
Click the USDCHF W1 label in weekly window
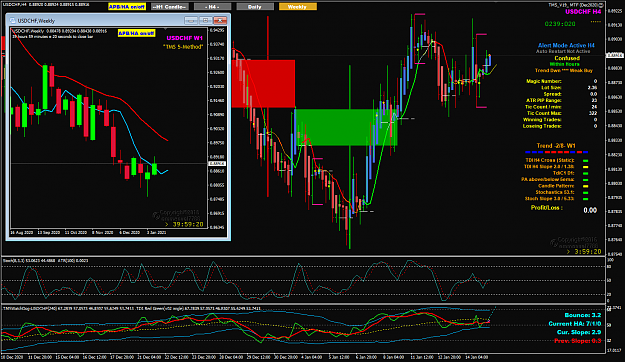coord(185,38)
